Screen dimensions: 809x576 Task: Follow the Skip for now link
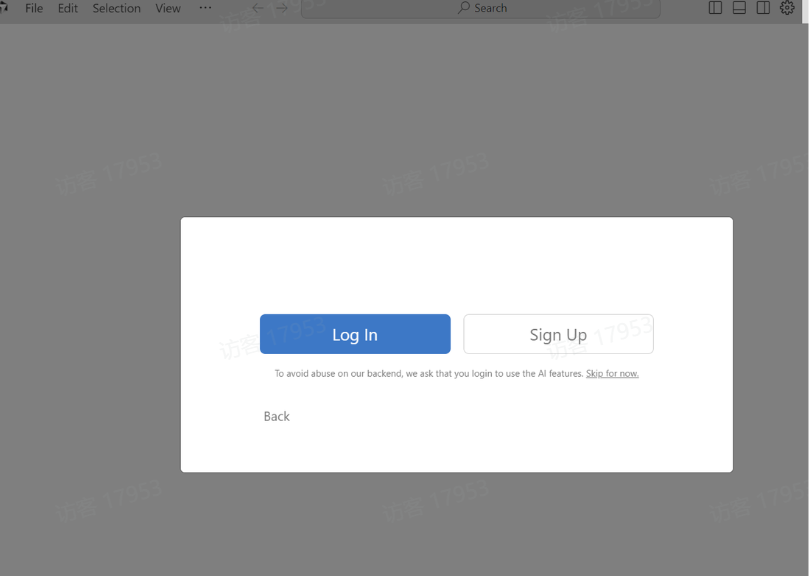[x=612, y=373]
